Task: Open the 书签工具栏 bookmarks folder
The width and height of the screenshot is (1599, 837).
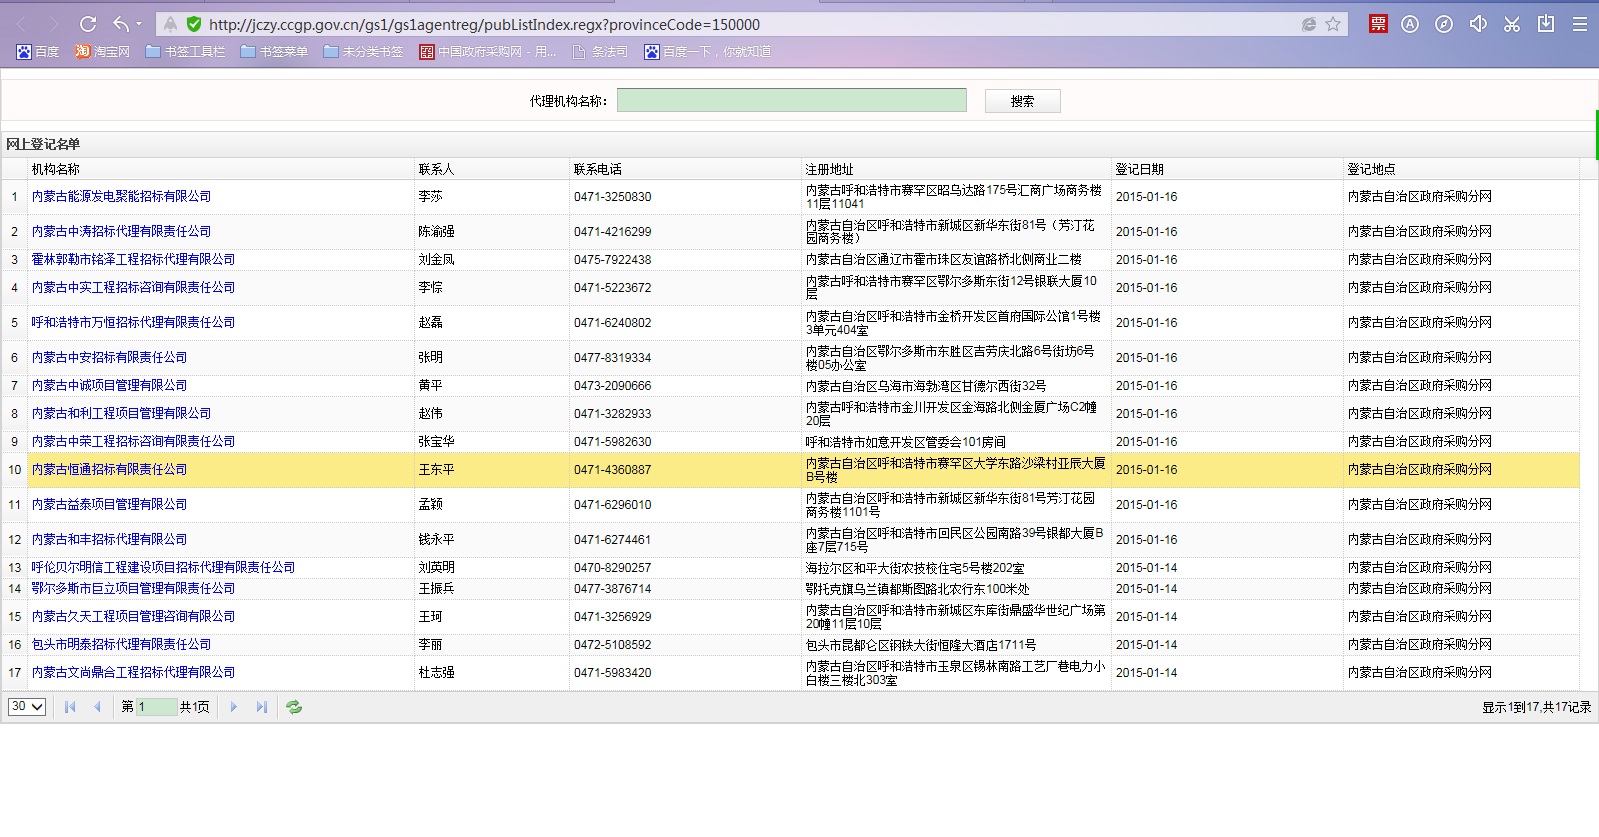Action: point(185,52)
